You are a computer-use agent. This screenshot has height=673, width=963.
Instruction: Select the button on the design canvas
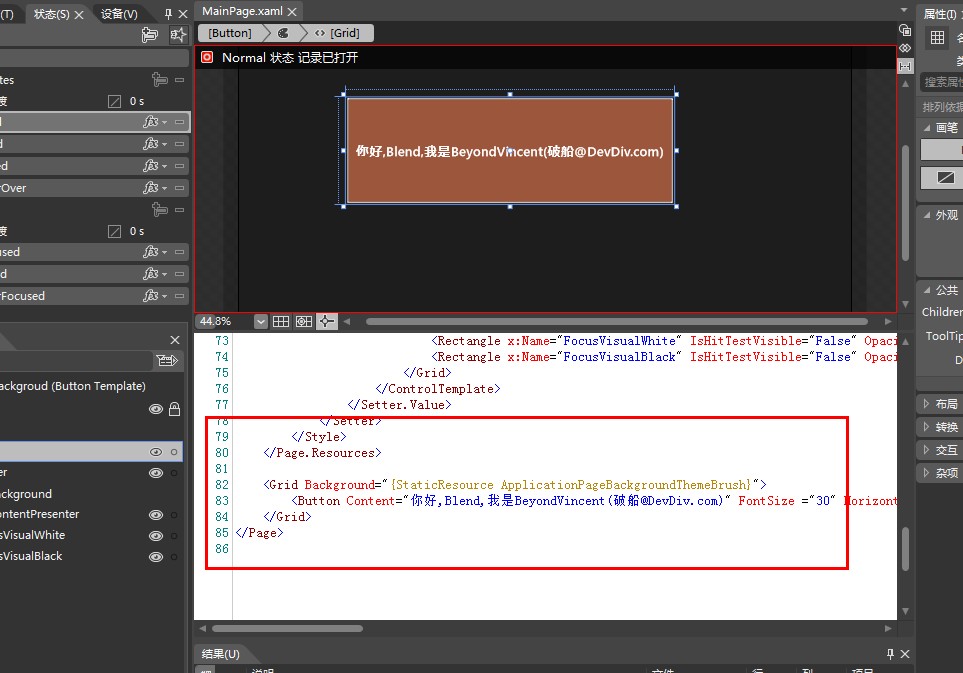[x=510, y=151]
